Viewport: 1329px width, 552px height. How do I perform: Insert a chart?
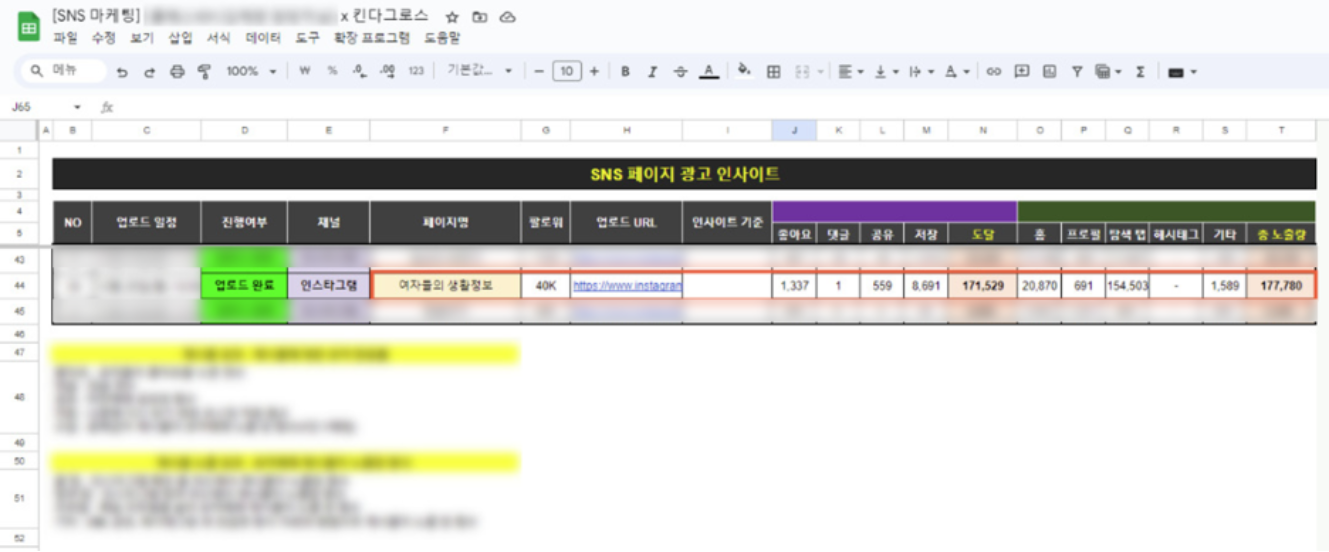pos(1049,72)
